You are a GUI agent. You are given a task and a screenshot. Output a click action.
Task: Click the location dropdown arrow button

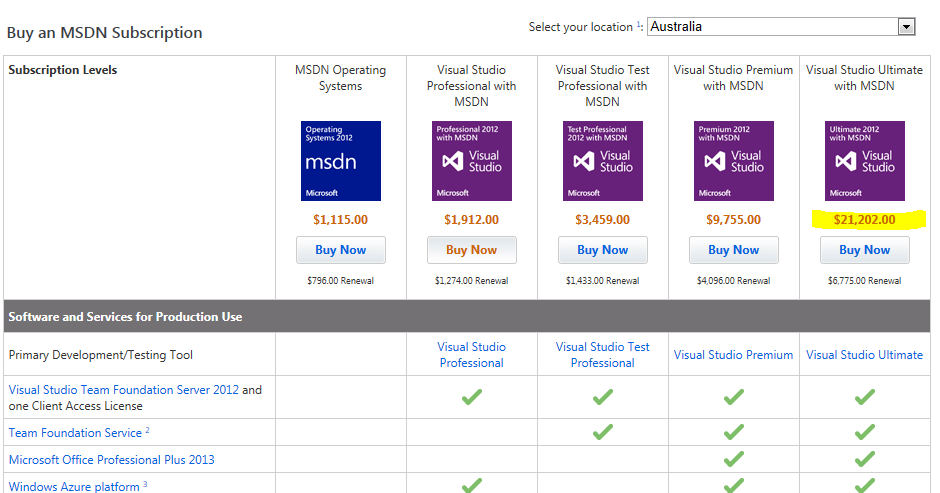(x=906, y=26)
